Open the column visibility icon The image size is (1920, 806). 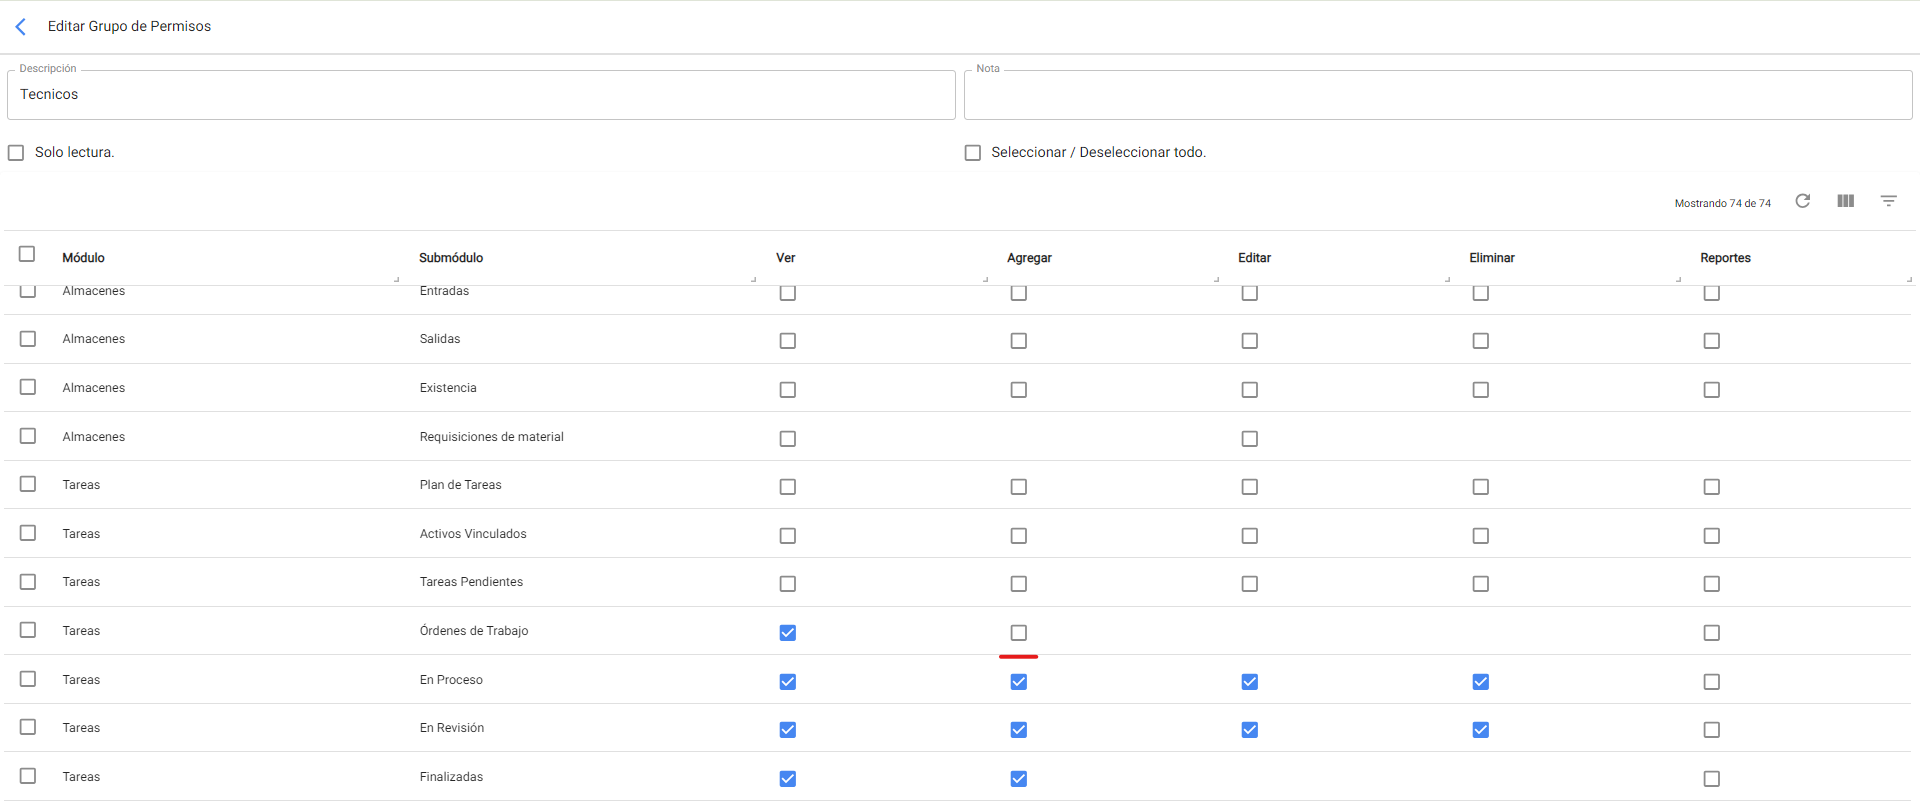pyautogui.click(x=1845, y=201)
